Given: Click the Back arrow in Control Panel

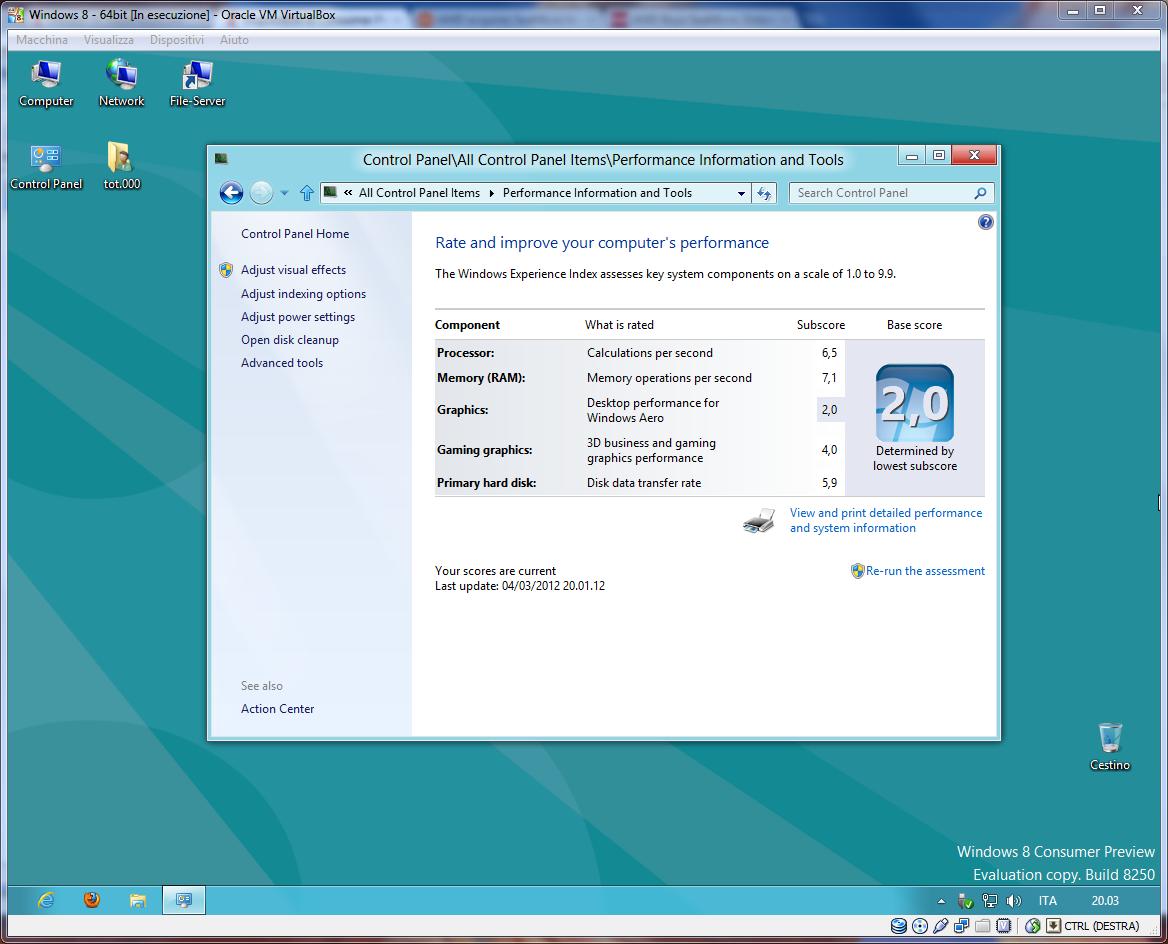Looking at the screenshot, I should pos(232,193).
